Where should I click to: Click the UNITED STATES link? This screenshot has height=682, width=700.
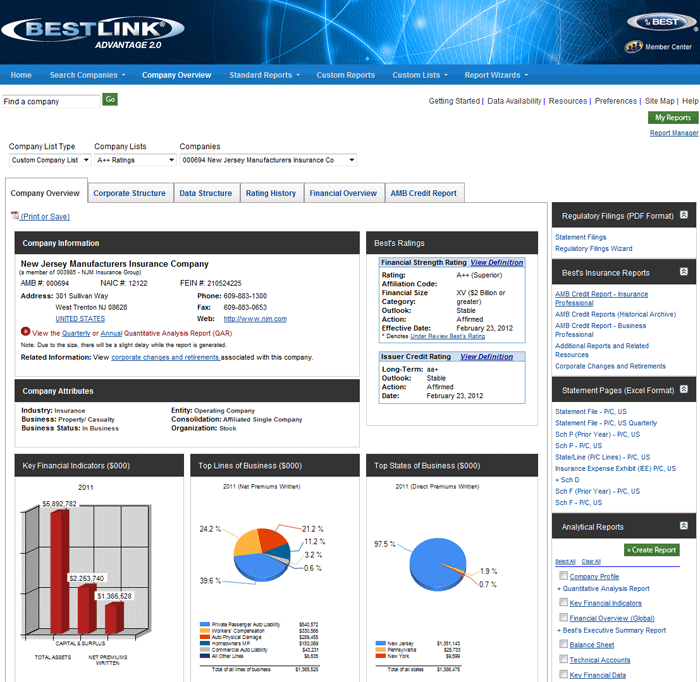coord(80,319)
